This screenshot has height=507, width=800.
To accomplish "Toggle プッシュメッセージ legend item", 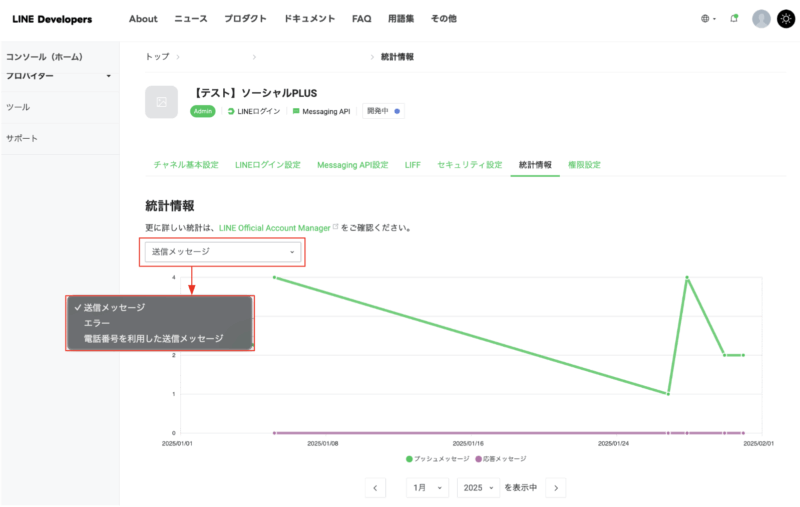I will pyautogui.click(x=437, y=459).
